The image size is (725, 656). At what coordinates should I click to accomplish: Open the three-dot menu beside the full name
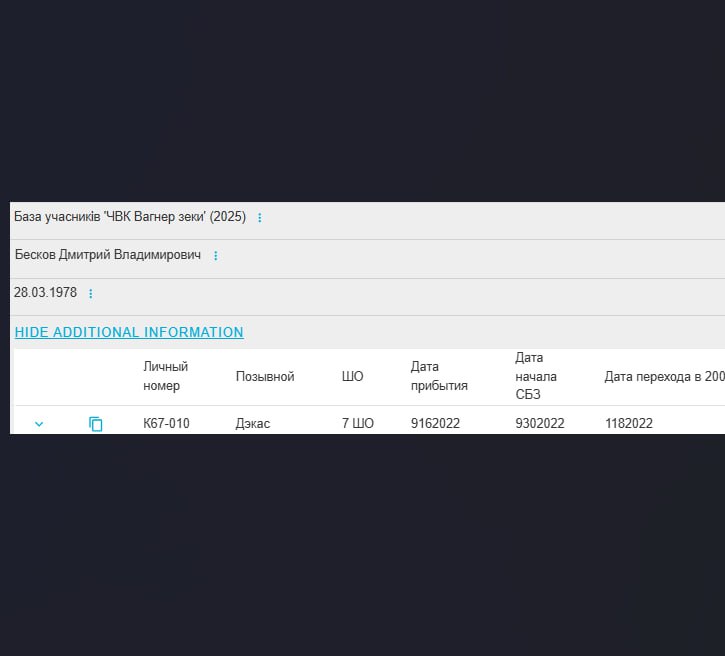[x=215, y=256]
